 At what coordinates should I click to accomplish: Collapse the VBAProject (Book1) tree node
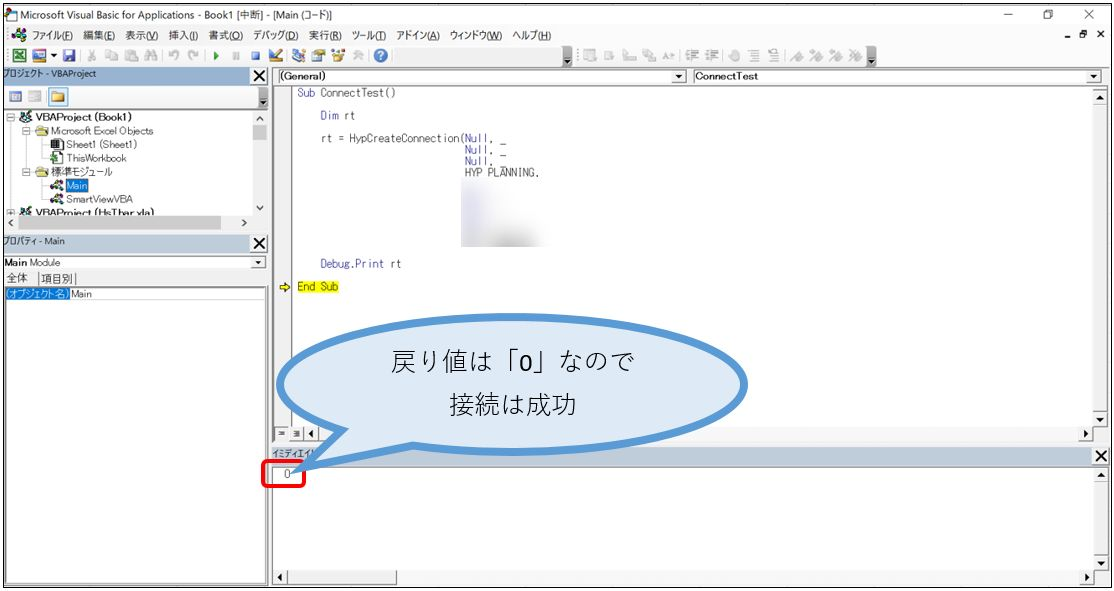pos(11,117)
